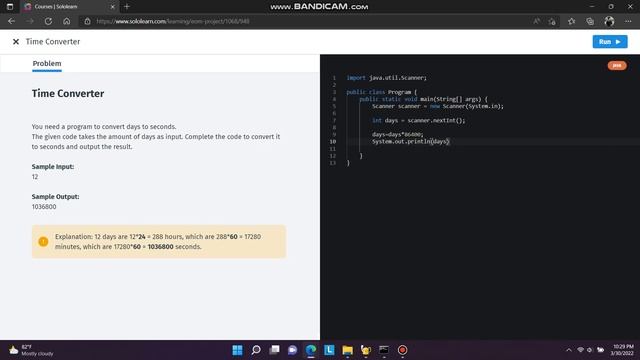This screenshot has width=640, height=360.
Task: Select the Problem tab
Action: click(x=47, y=64)
